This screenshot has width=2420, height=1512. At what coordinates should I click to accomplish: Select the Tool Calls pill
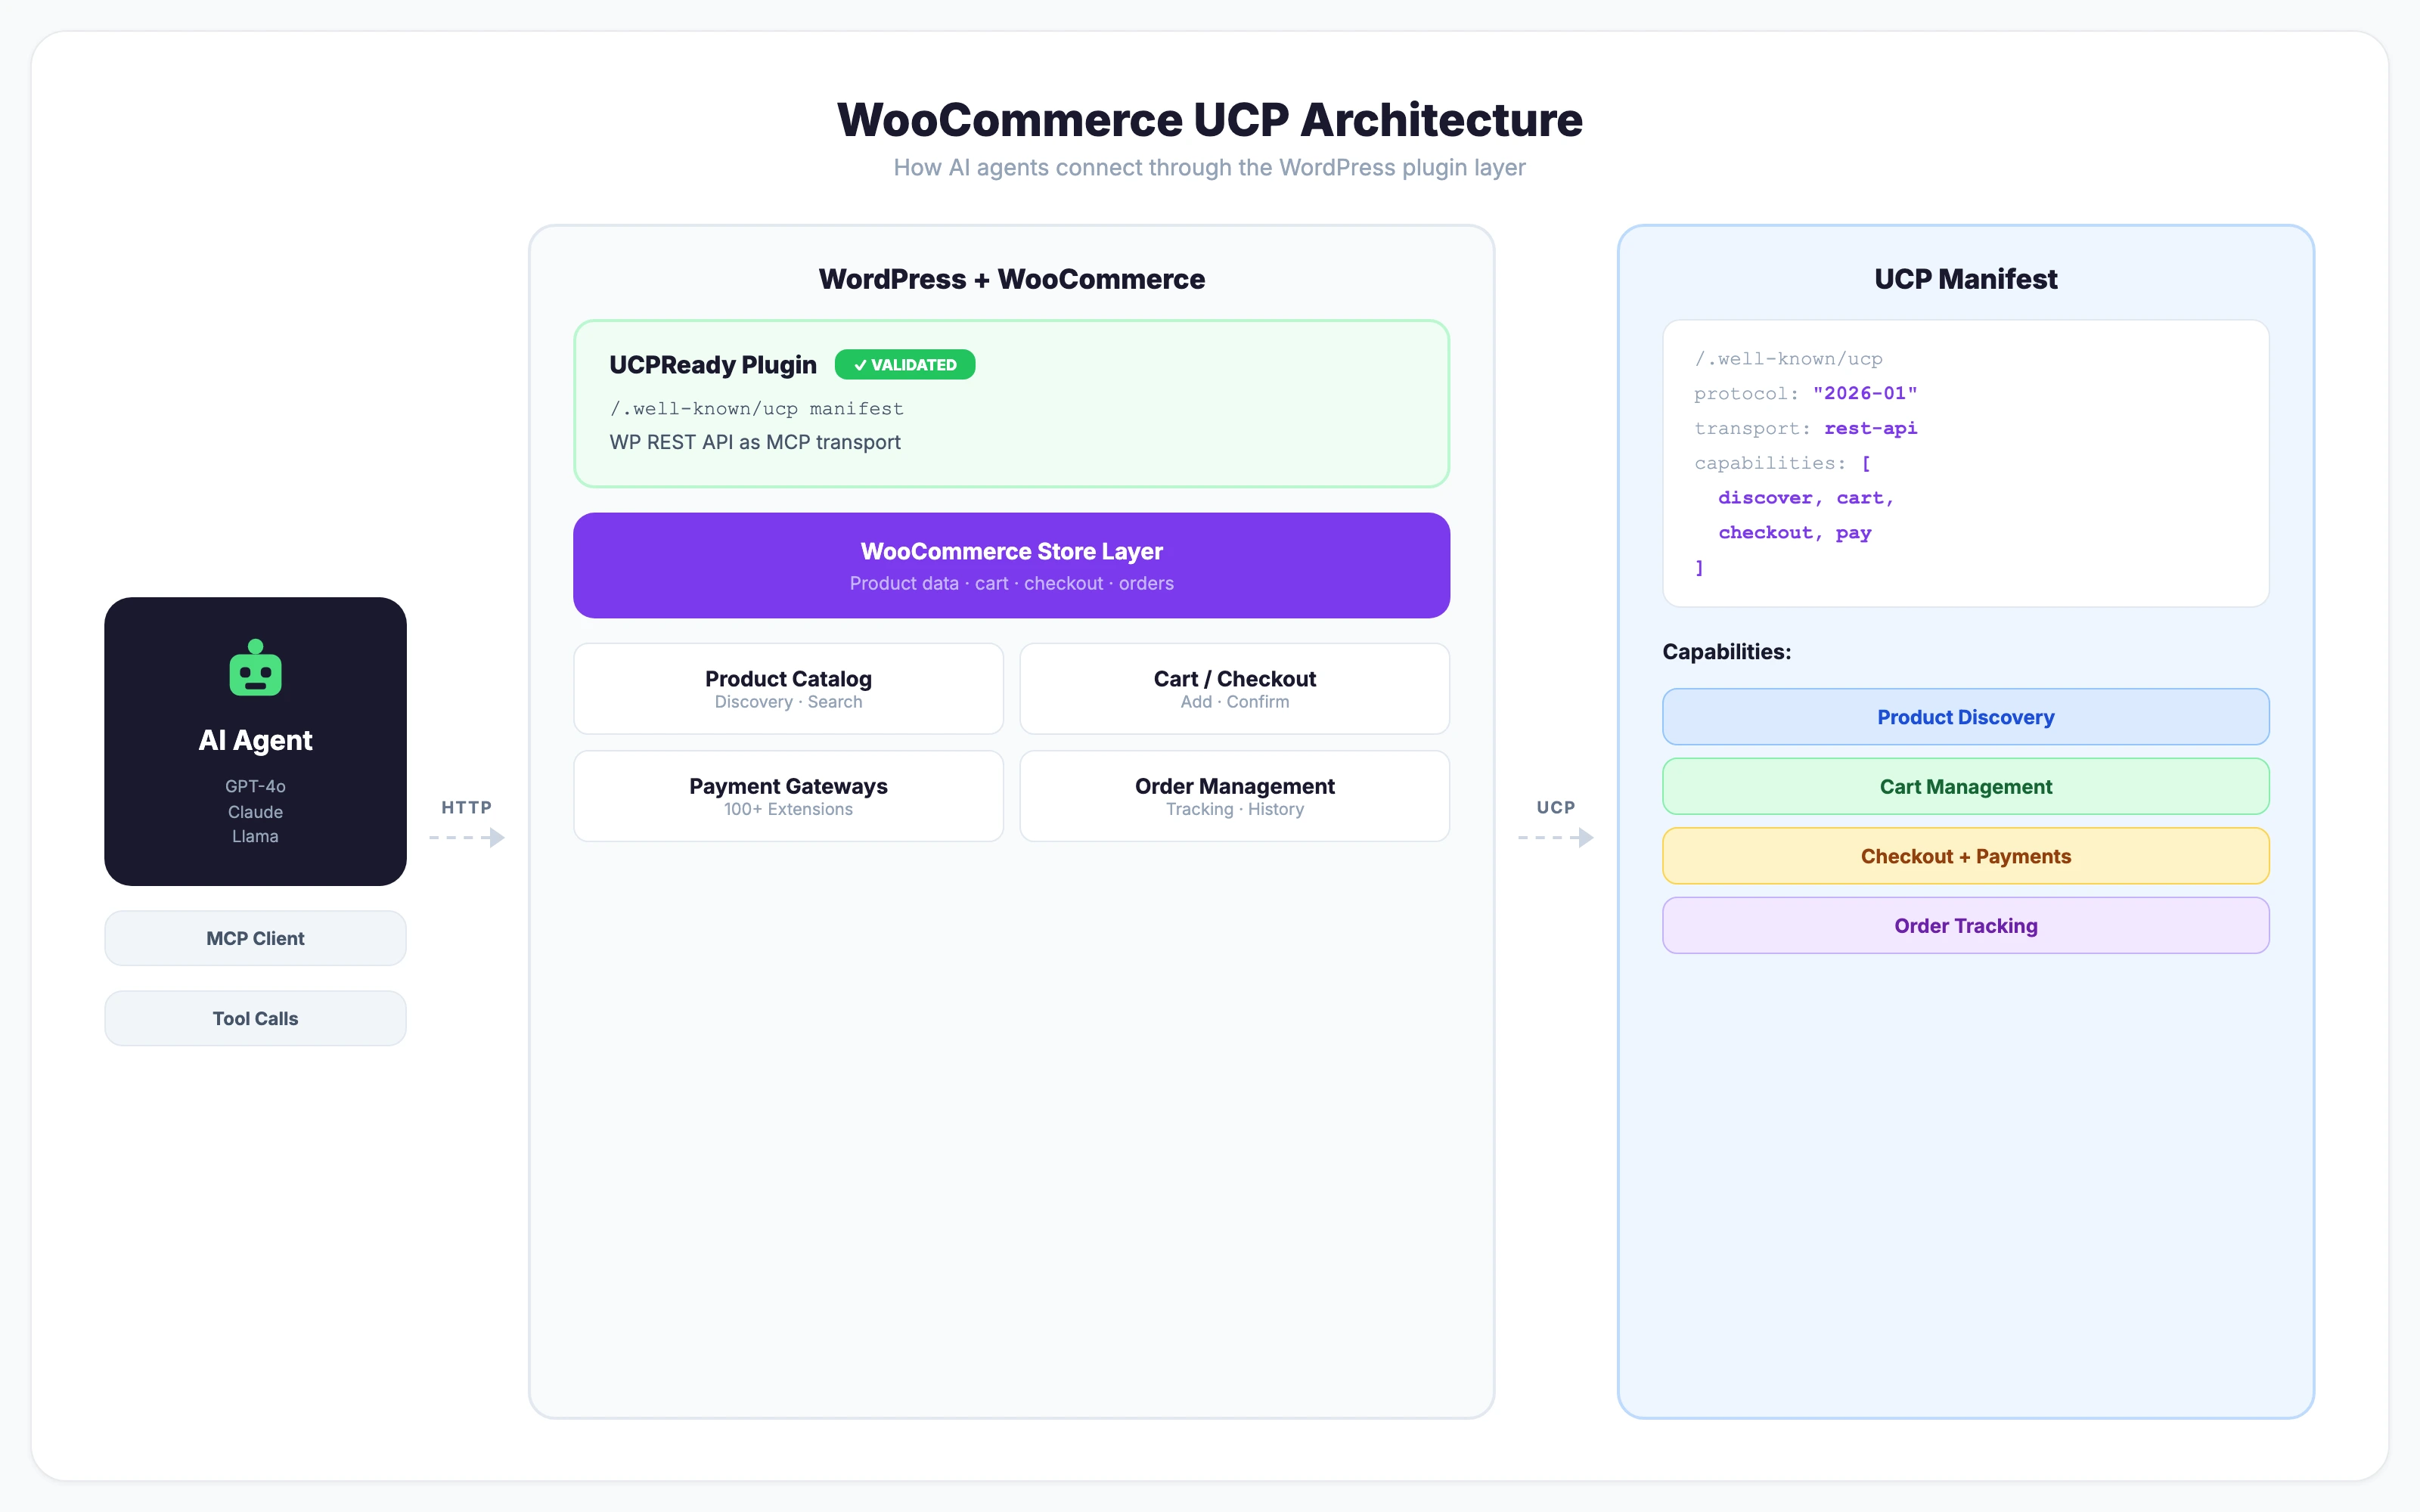[x=255, y=1018]
